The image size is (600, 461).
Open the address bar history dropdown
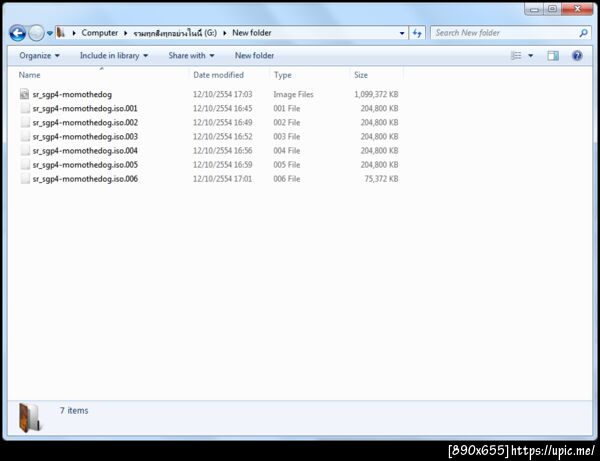(x=402, y=33)
